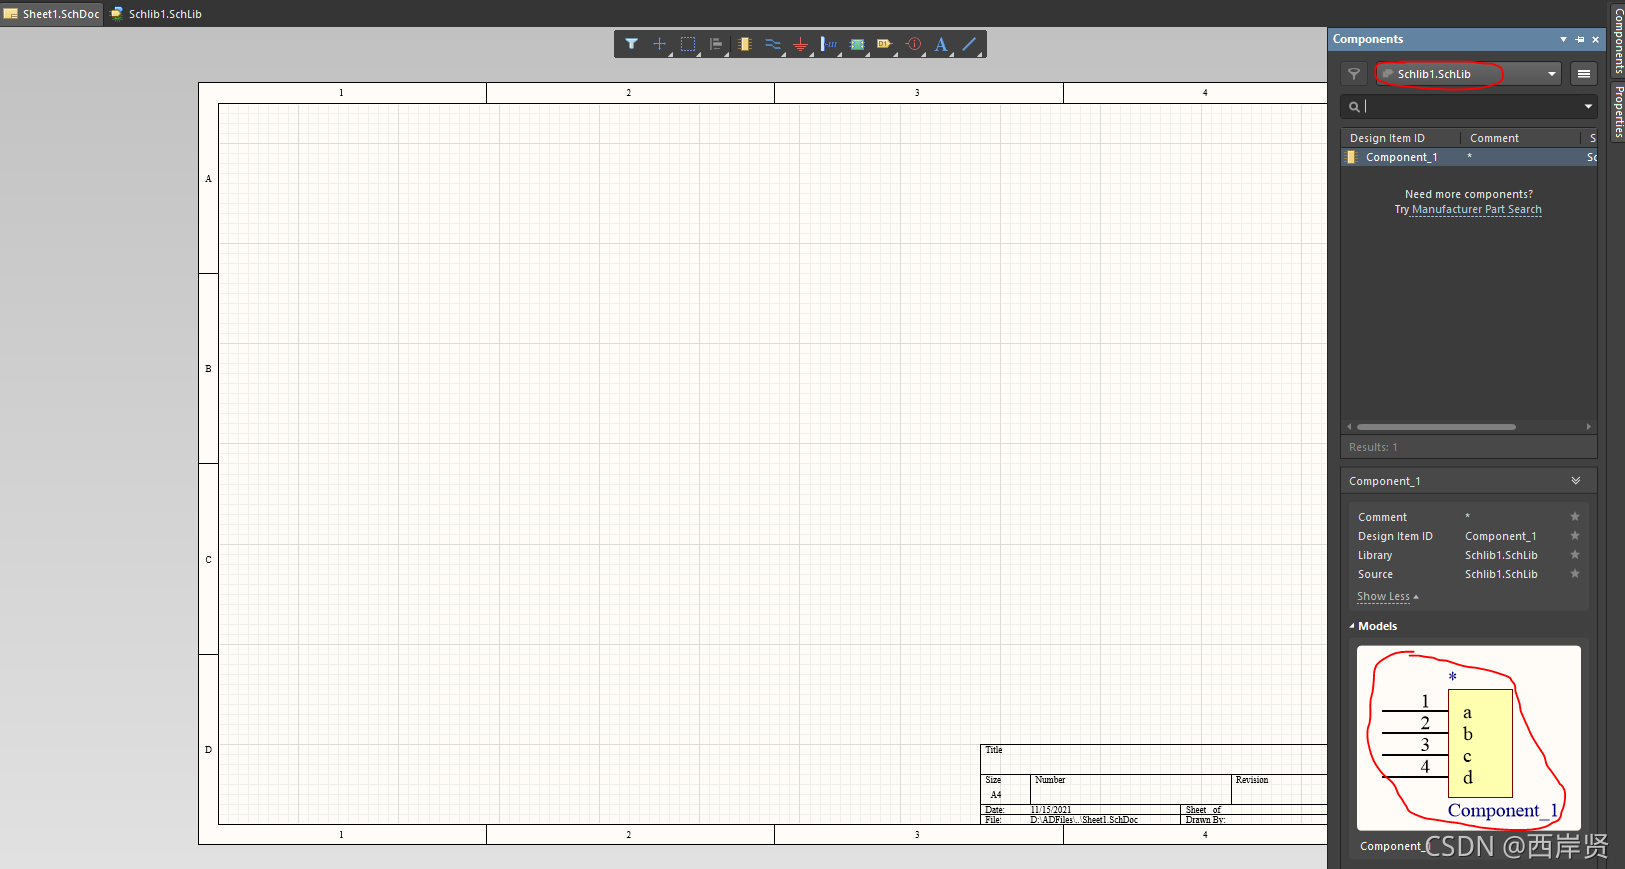The width and height of the screenshot is (1625, 869).
Task: Click the list scrollbar right arrow
Action: pos(1588,427)
